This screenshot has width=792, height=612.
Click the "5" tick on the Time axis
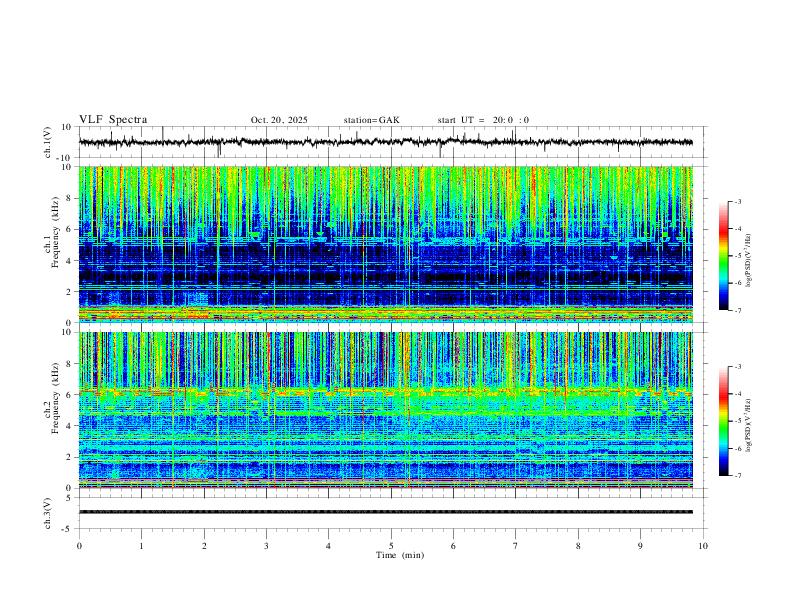click(391, 546)
